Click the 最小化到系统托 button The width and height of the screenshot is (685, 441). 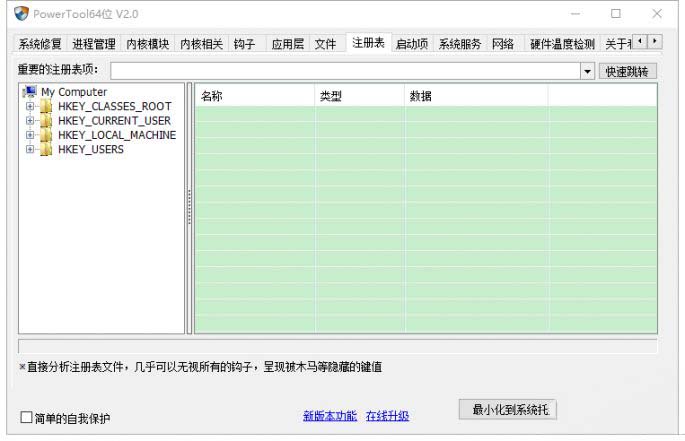508,409
